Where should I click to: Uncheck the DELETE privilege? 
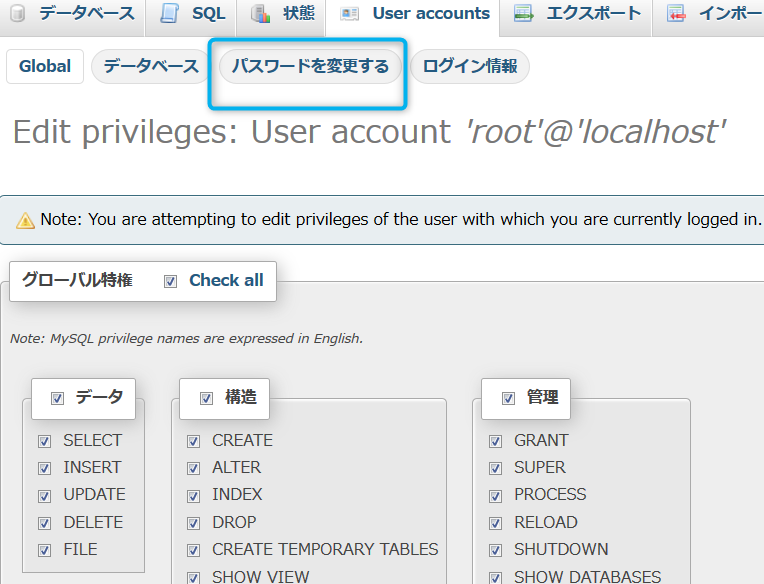(44, 523)
